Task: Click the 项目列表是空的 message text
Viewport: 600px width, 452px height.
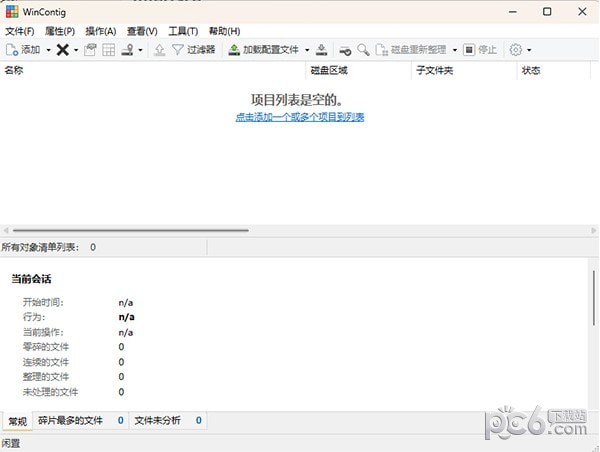Action: [297, 100]
